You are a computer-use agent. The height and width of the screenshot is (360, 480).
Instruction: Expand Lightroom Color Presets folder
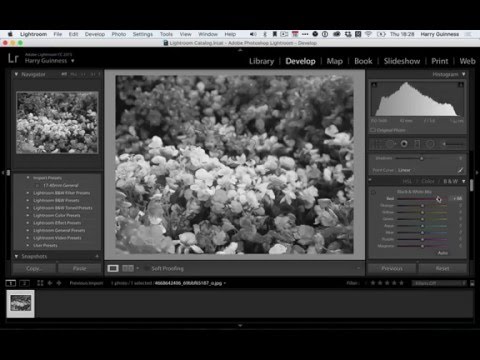(28, 215)
